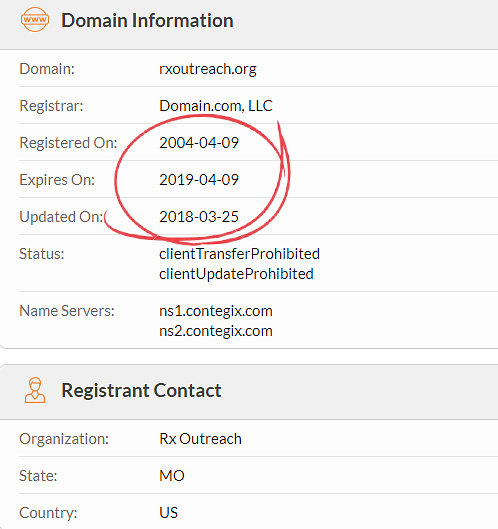Viewport: 498px width, 529px height.
Task: Select the domain name rxoutreach.org
Action: 208,69
